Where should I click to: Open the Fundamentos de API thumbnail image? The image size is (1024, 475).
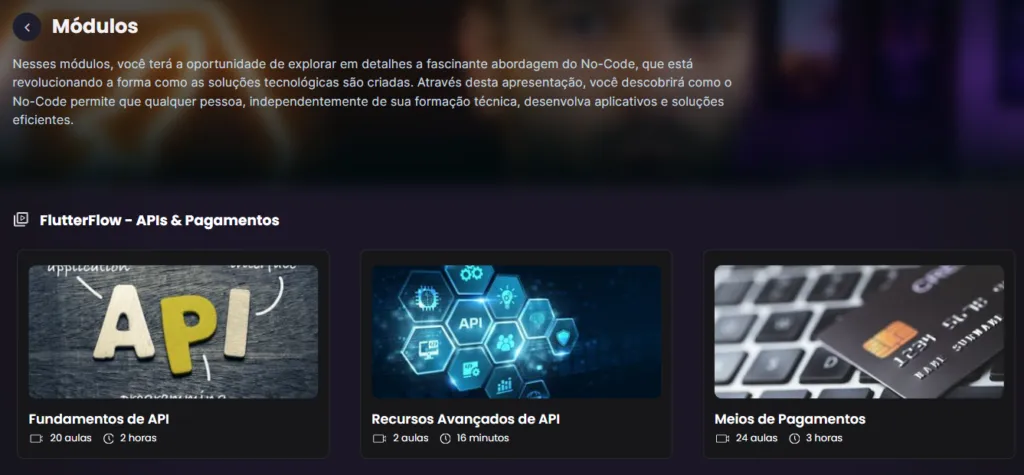click(x=173, y=332)
